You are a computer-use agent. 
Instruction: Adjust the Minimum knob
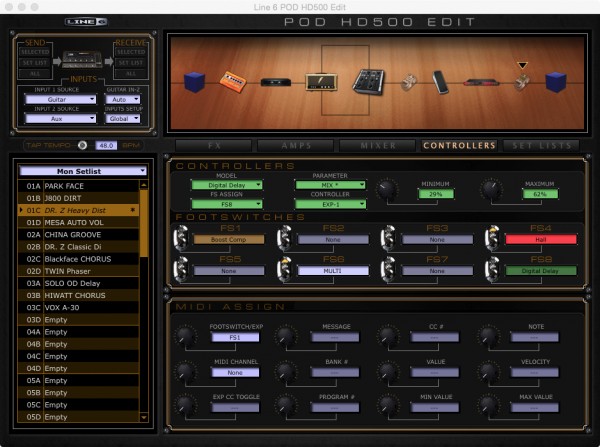[387, 189]
